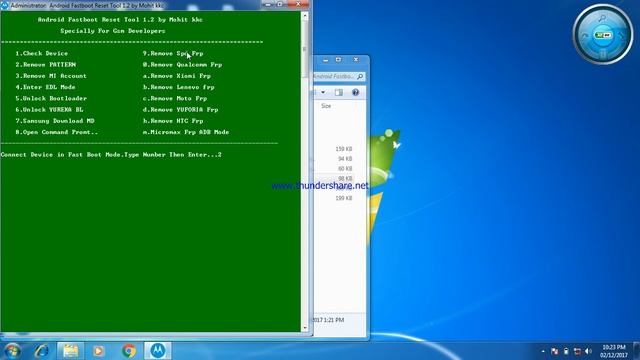Viewport: 640px width, 360px height.
Task: Click the magnifier on the circular desktop gadget
Action: 602,18
